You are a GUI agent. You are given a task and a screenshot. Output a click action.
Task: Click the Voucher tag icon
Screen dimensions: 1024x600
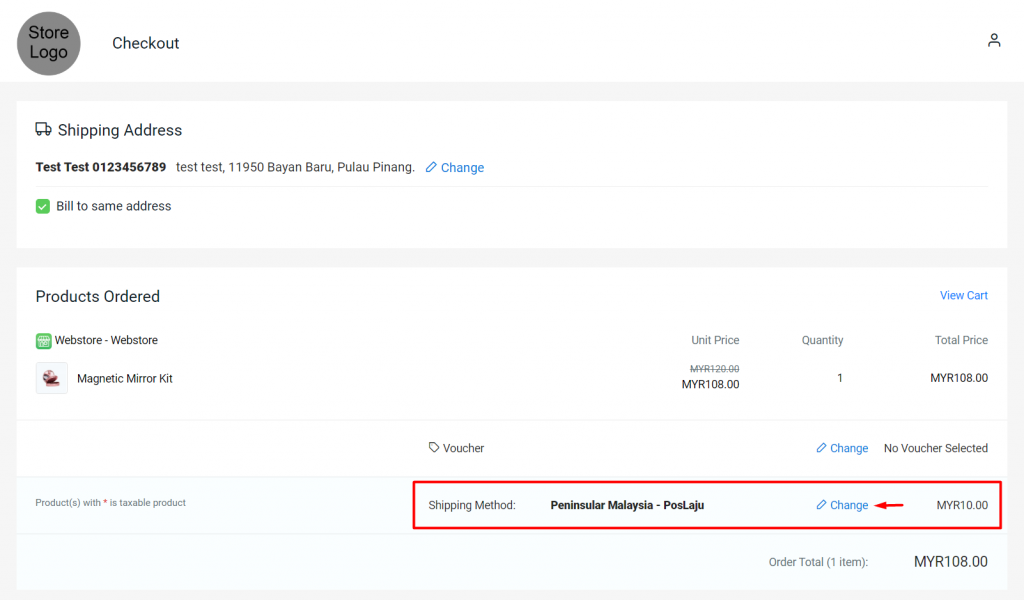tap(434, 447)
